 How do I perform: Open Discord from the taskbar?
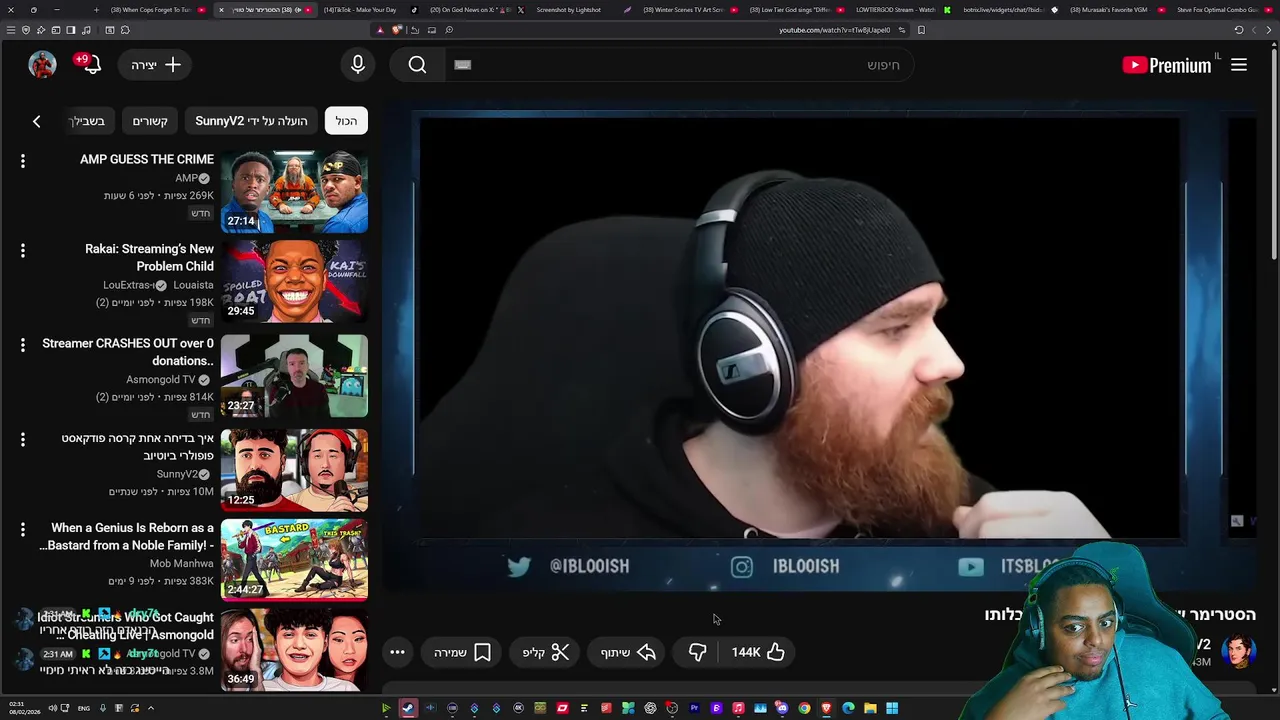(782, 708)
